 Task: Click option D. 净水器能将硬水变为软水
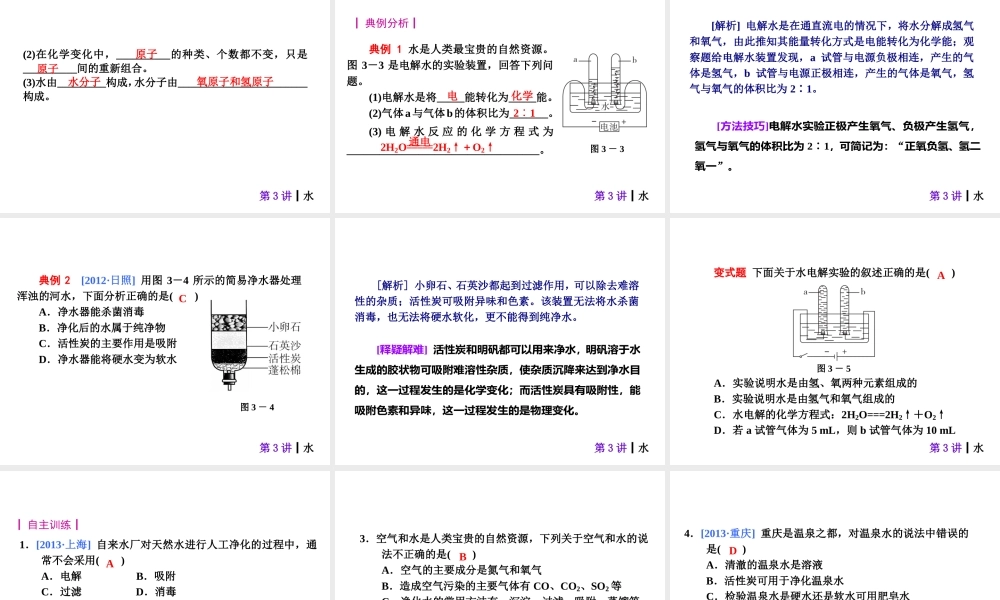coord(107,360)
